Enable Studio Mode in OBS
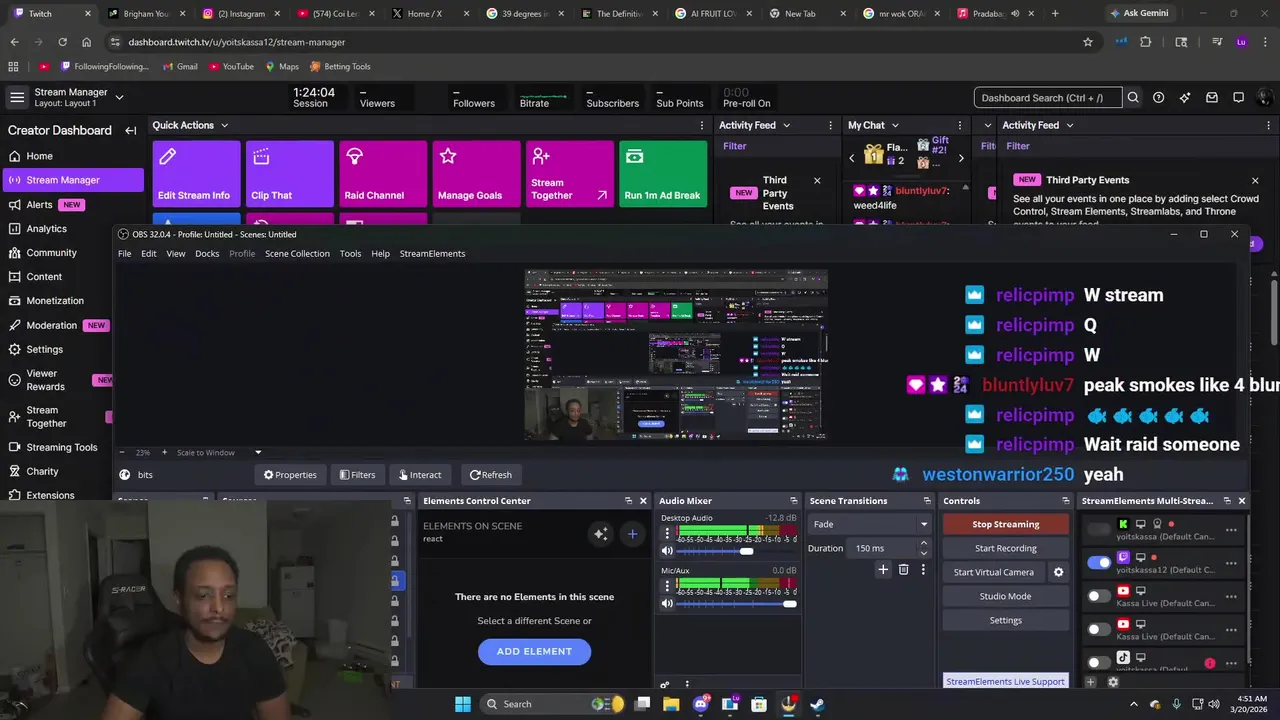1280x720 pixels. coord(1005,596)
